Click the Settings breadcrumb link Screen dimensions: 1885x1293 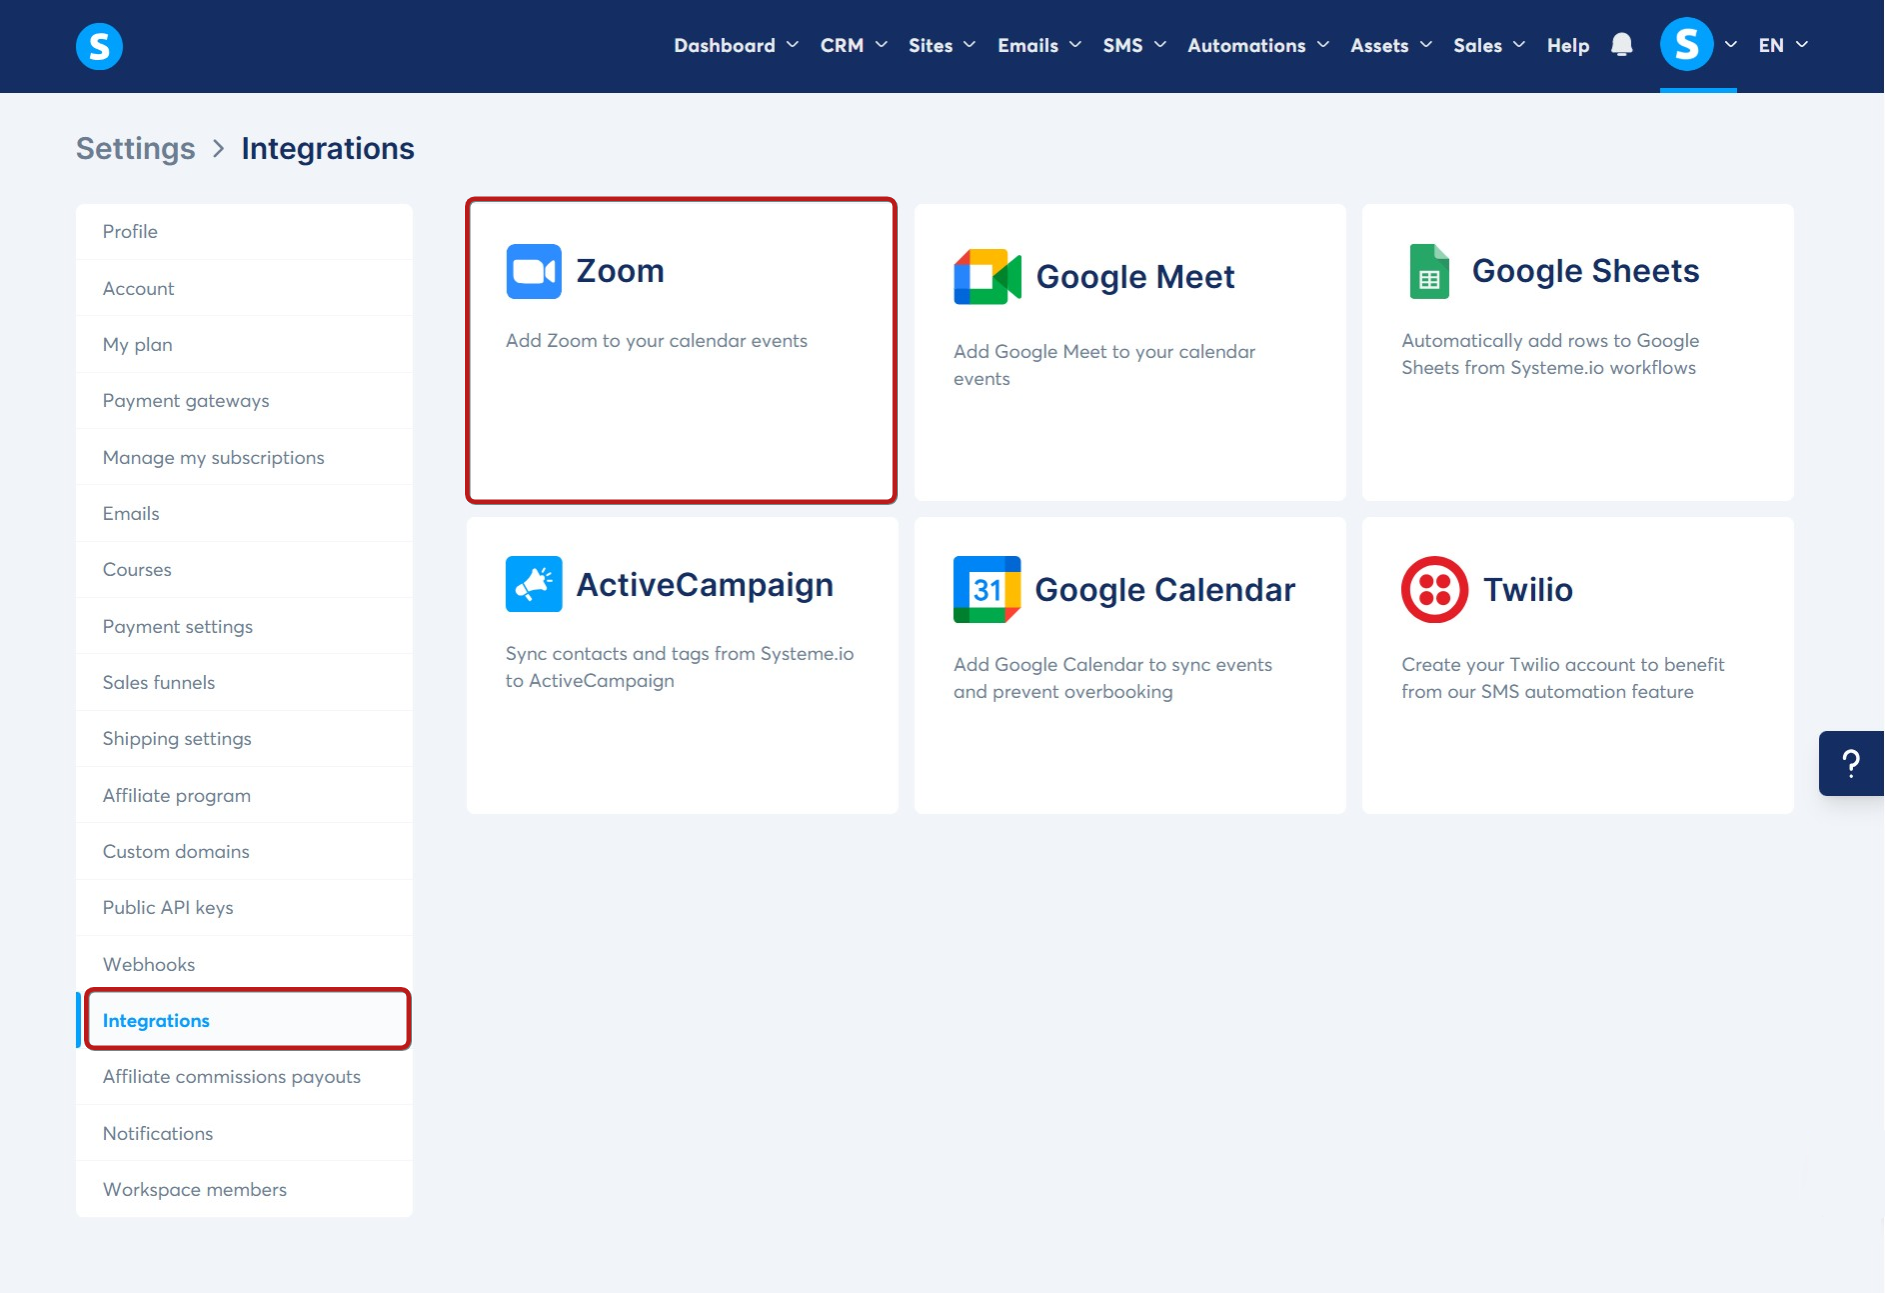point(136,148)
